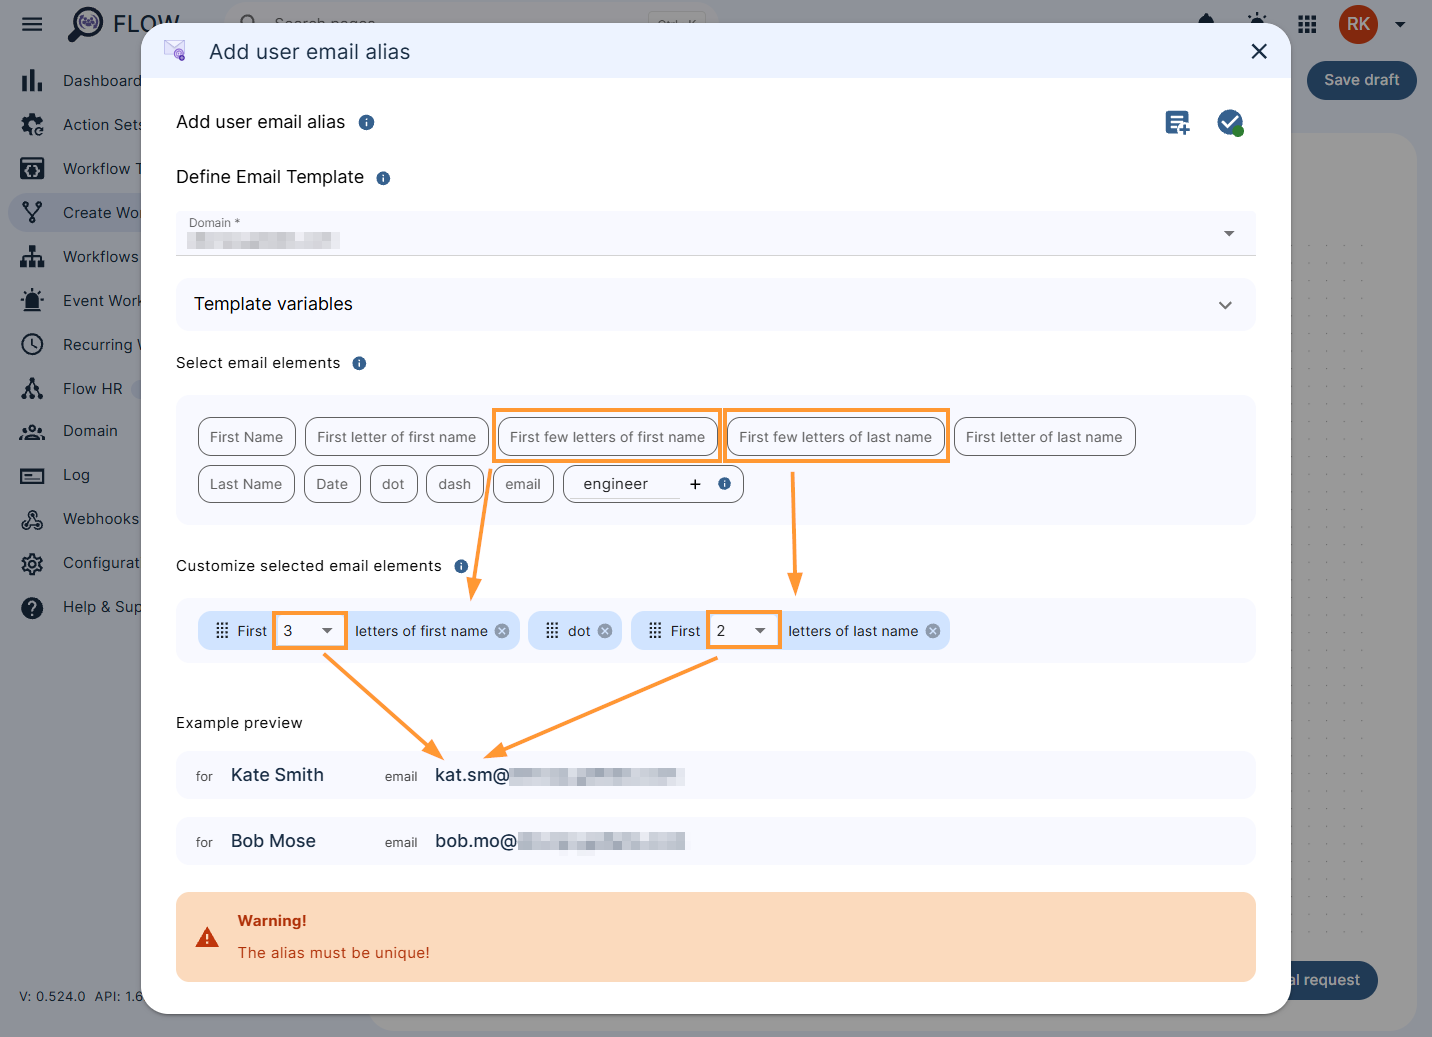
Task: Select the dot element button
Action: 393,484
